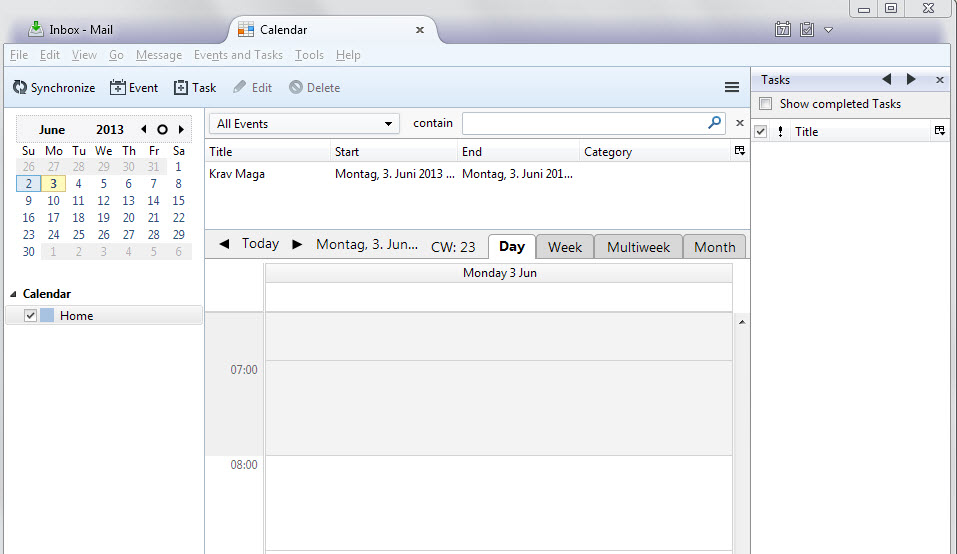The image size is (957, 554).
Task: Go to previous month in mini calendar
Action: click(x=143, y=129)
